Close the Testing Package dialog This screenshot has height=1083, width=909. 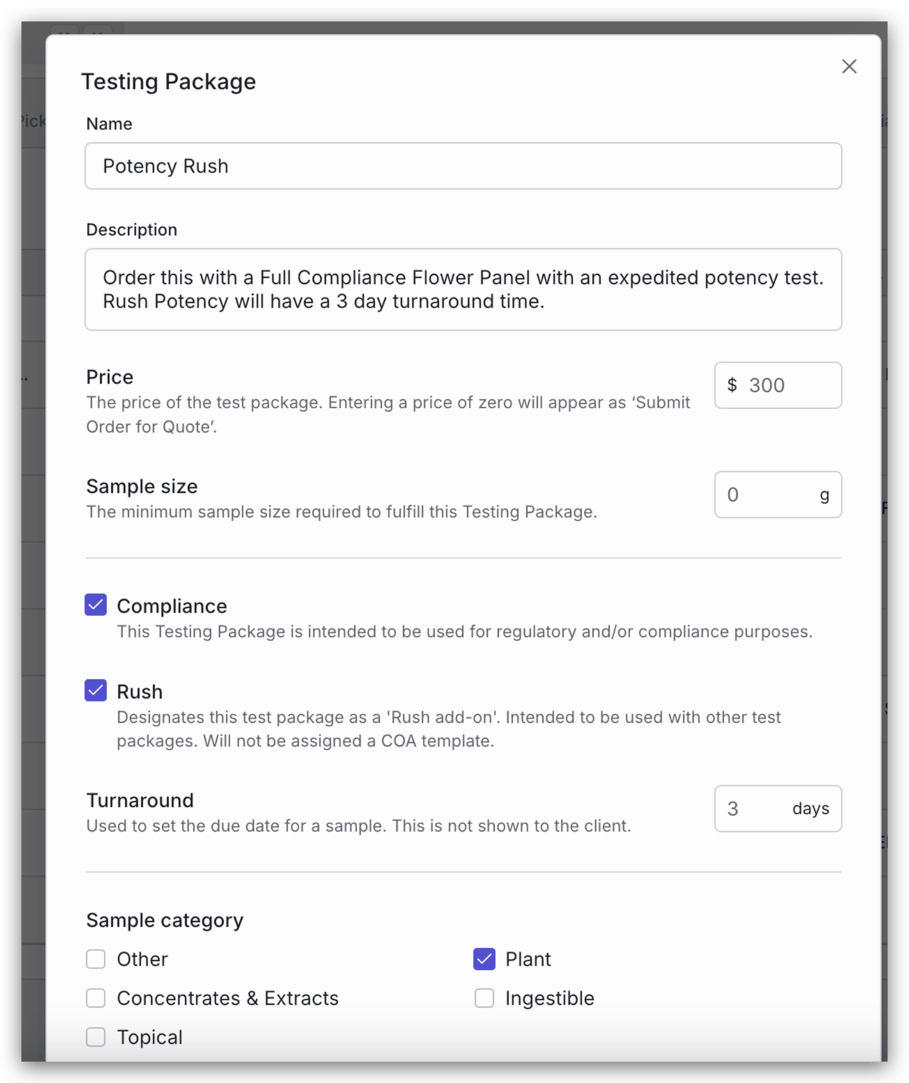point(848,66)
